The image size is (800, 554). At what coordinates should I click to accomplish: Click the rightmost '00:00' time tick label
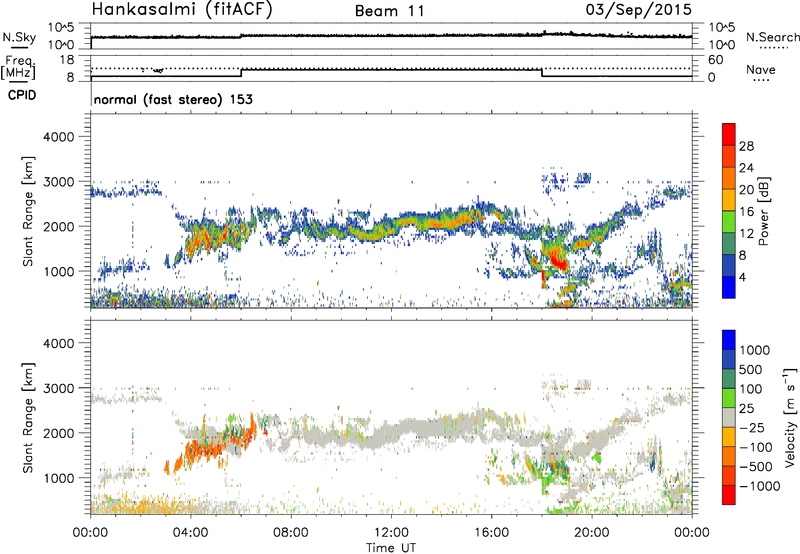[692, 533]
